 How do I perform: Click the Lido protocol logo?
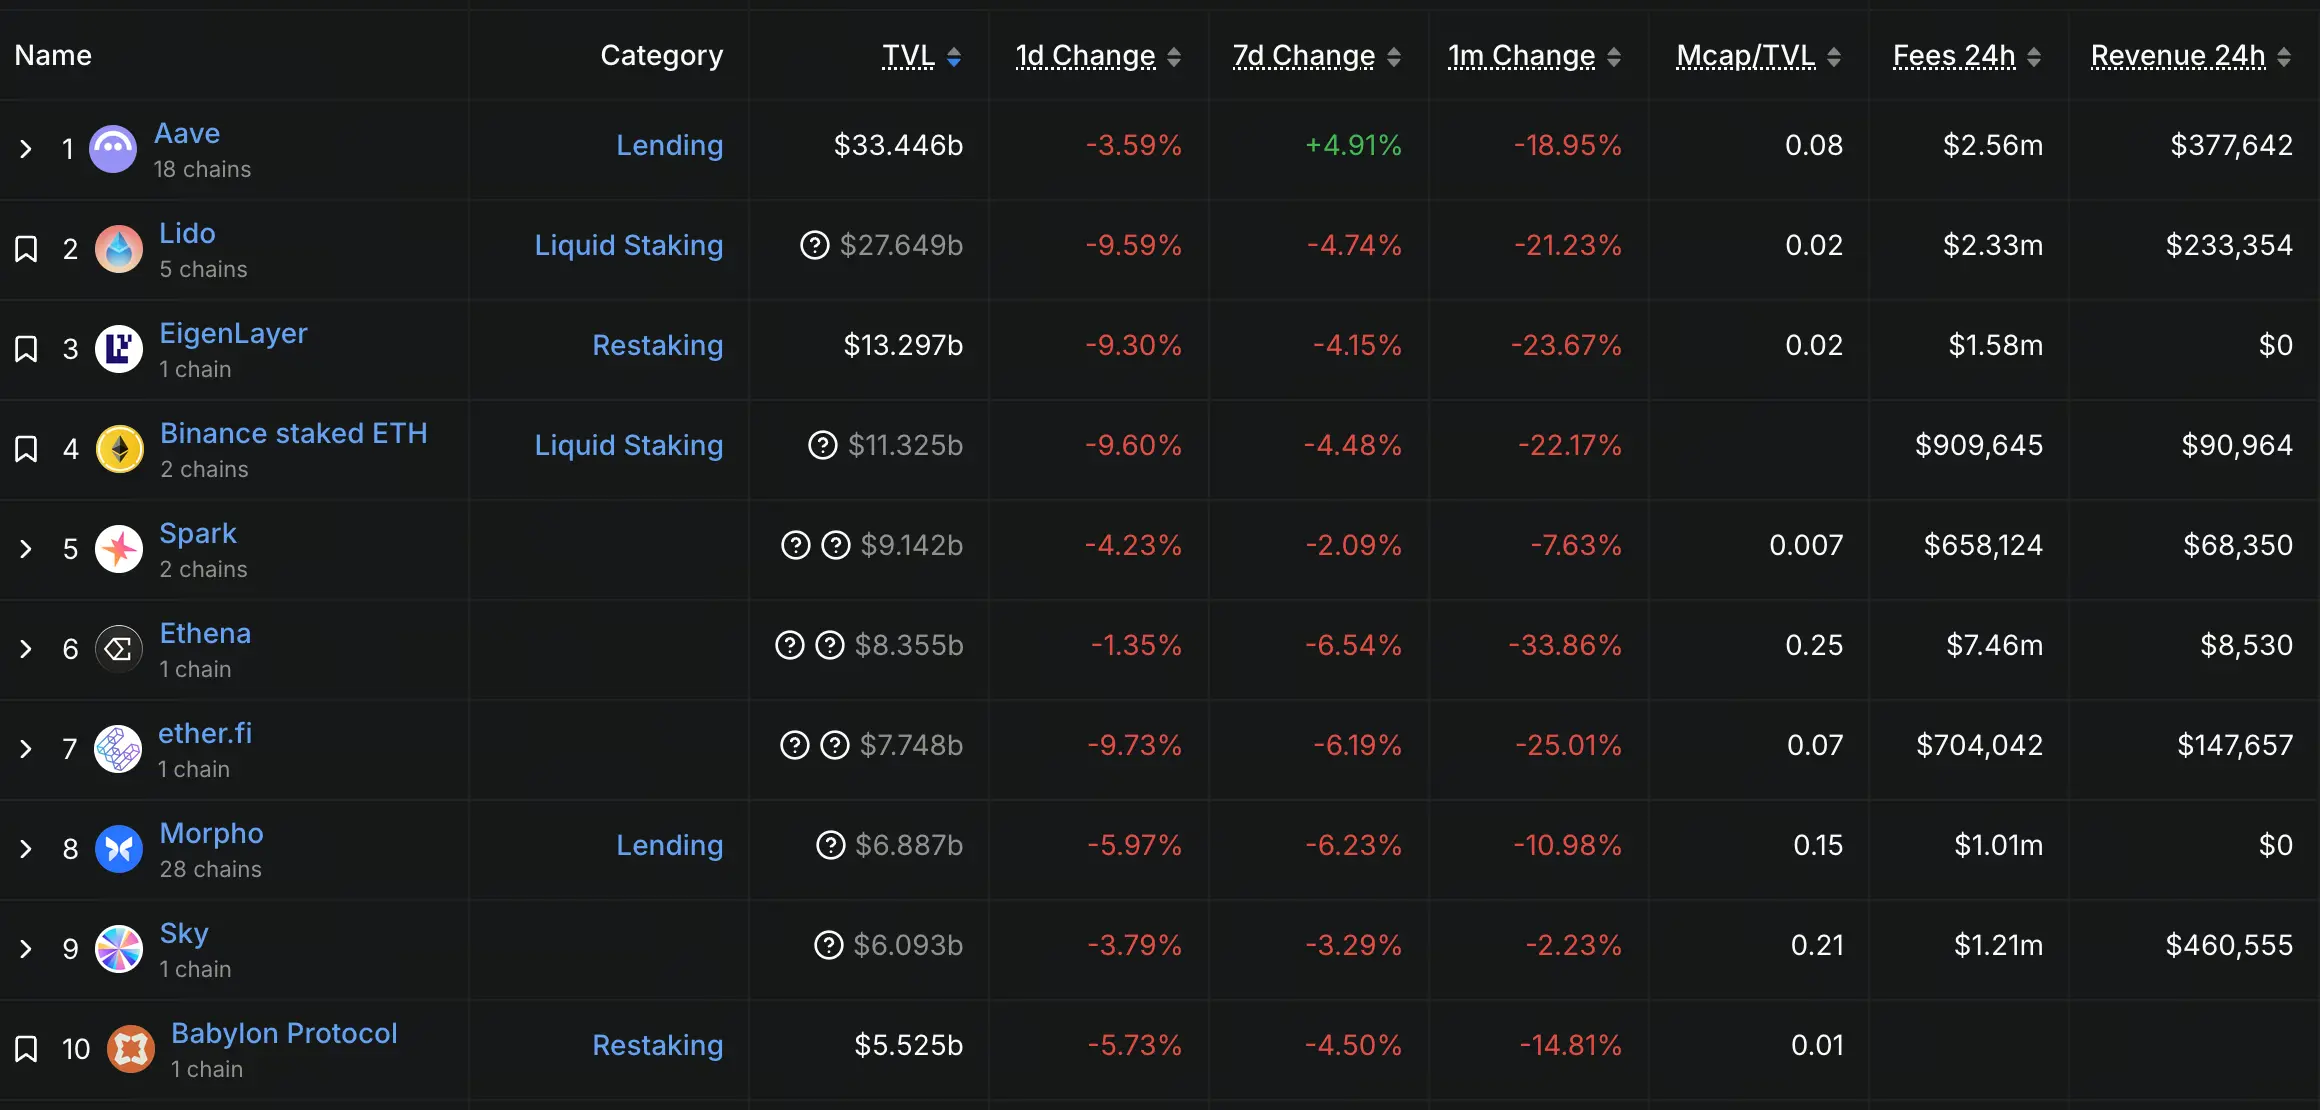pos(118,249)
